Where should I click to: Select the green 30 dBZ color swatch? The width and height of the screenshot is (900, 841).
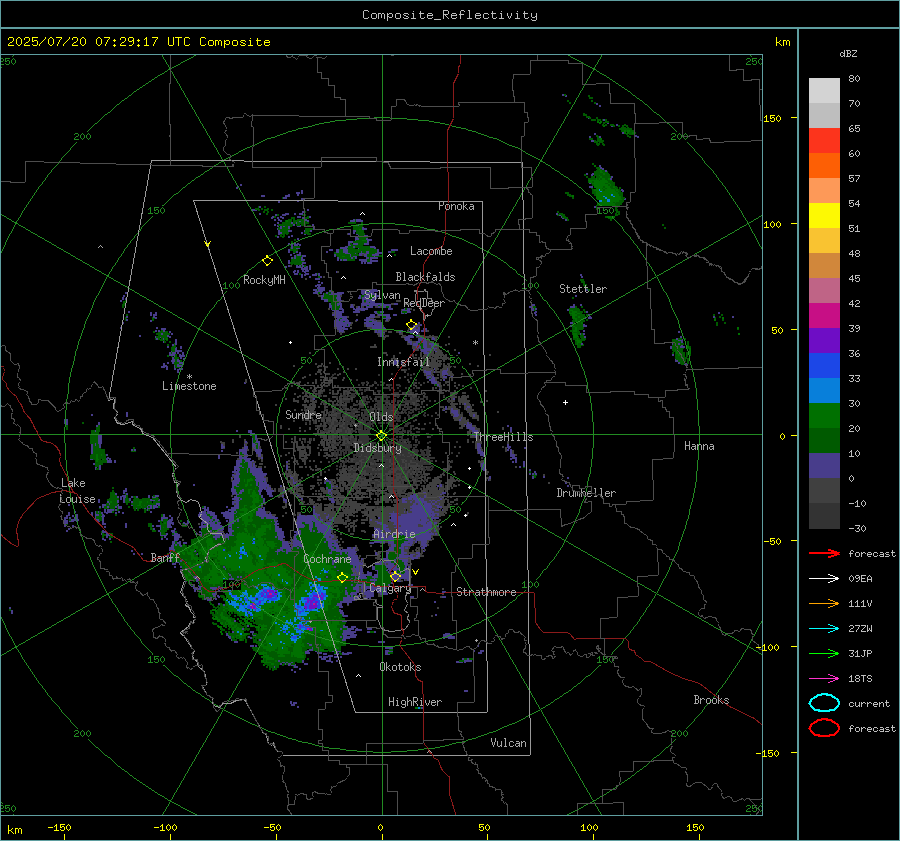click(x=824, y=415)
